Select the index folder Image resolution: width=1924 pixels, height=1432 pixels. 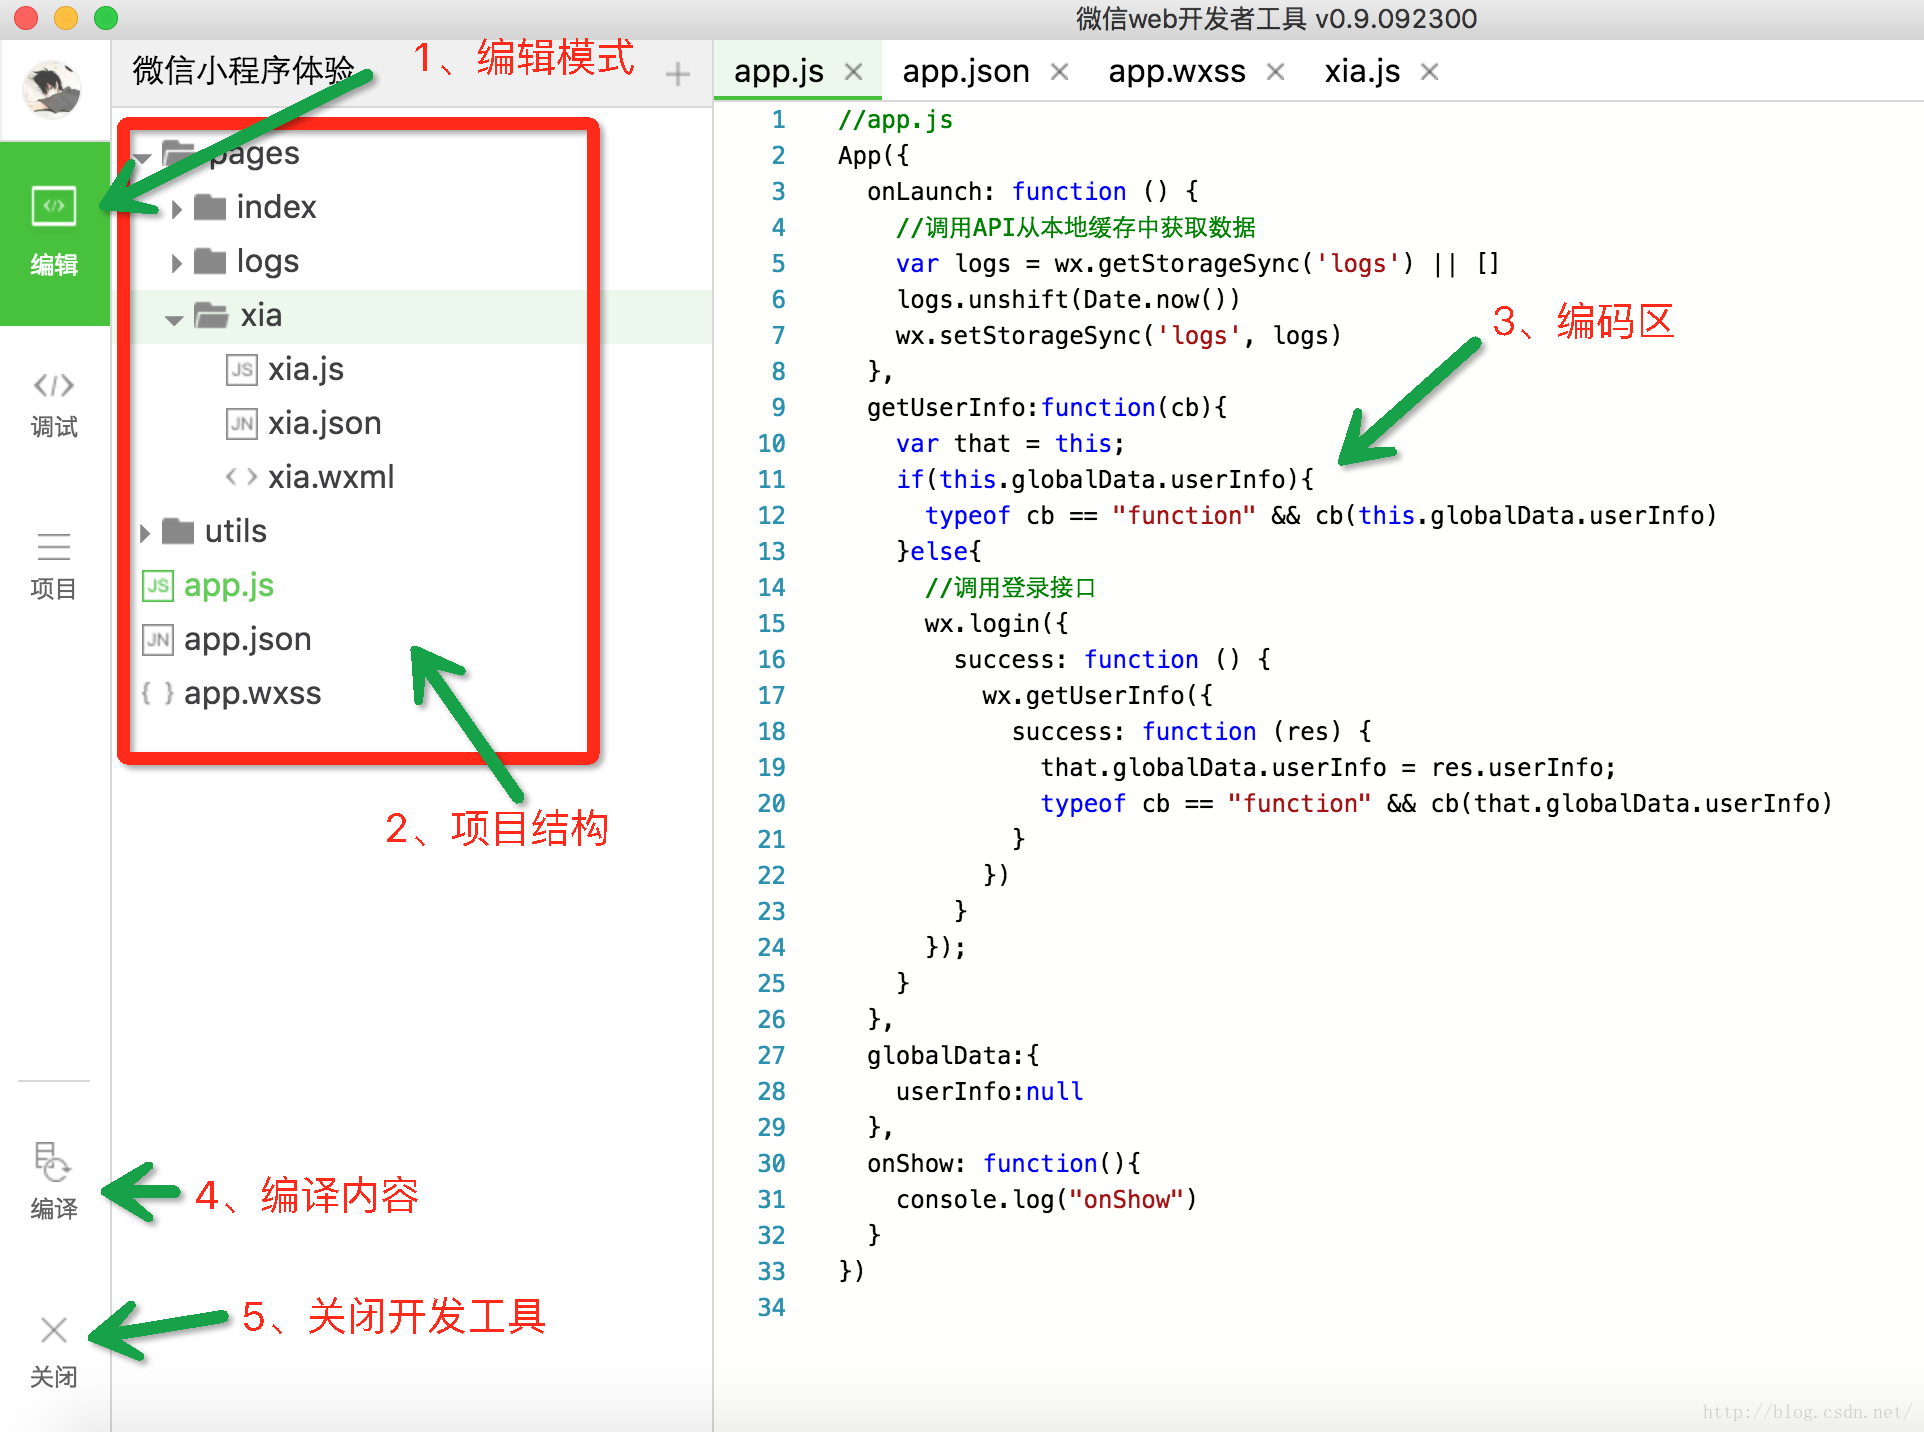[x=276, y=207]
